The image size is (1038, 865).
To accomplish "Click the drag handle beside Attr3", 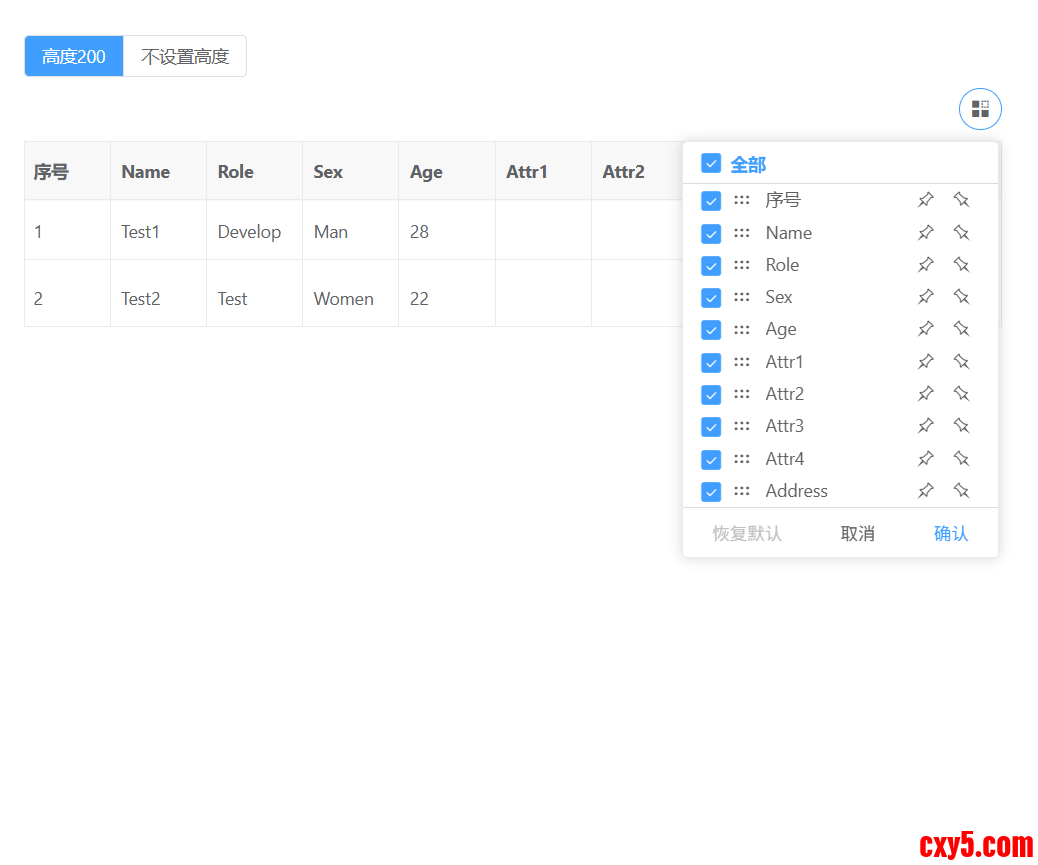I will pyautogui.click(x=741, y=426).
